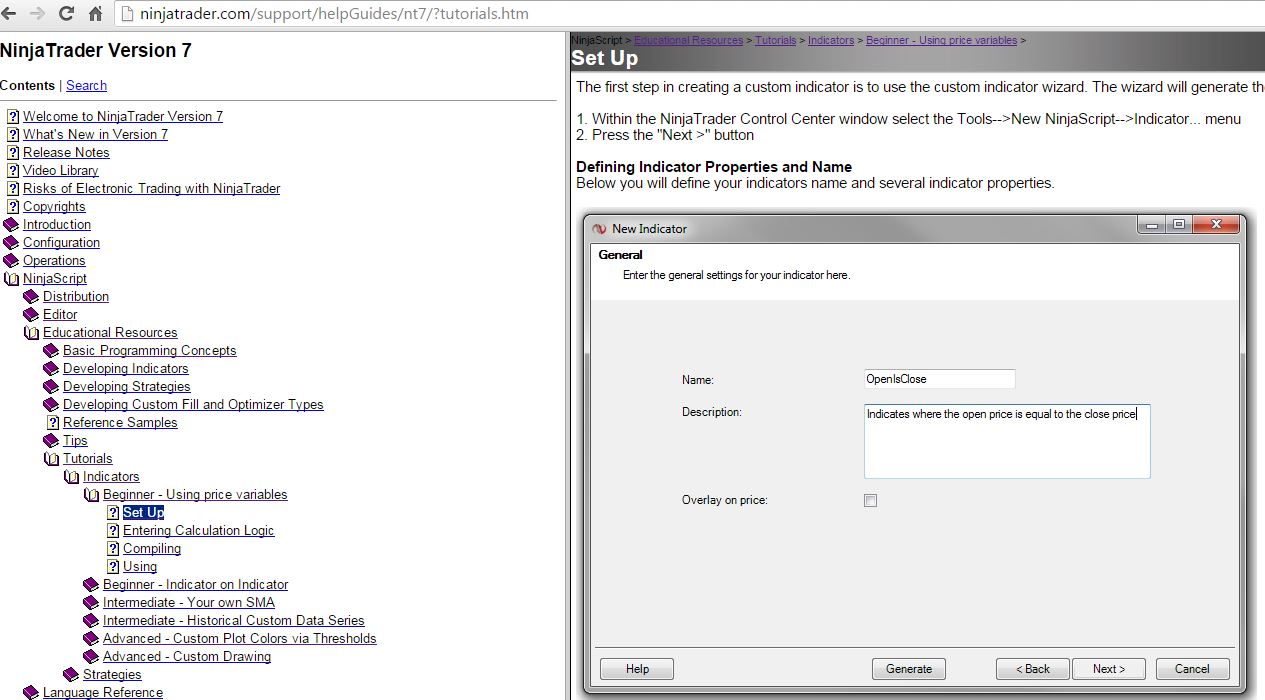The image size is (1265, 700).
Task: Click the Back button in wizard
Action: pos(1033,669)
